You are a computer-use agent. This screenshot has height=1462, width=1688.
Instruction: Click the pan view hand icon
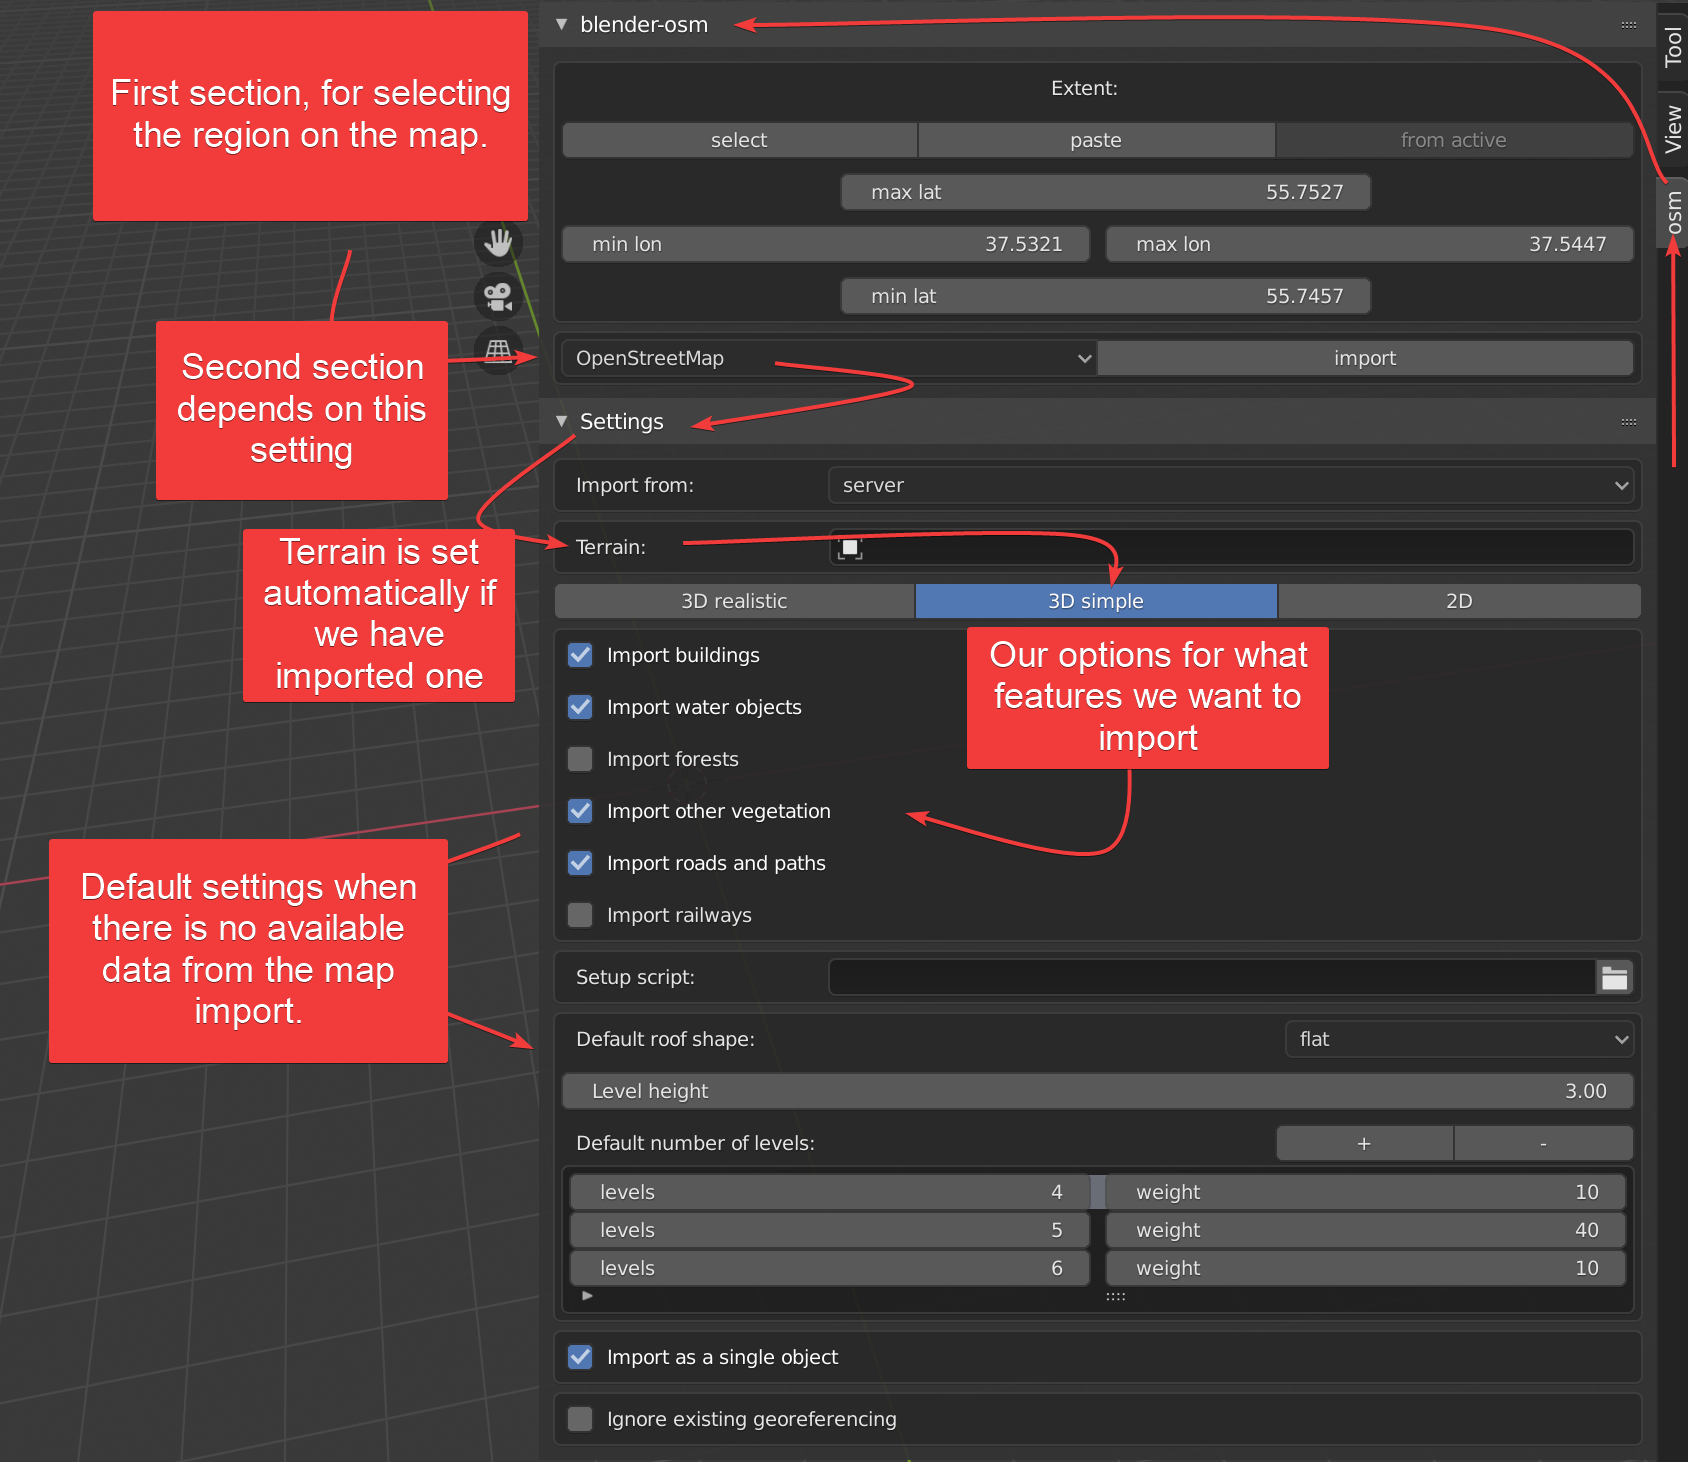click(x=497, y=242)
